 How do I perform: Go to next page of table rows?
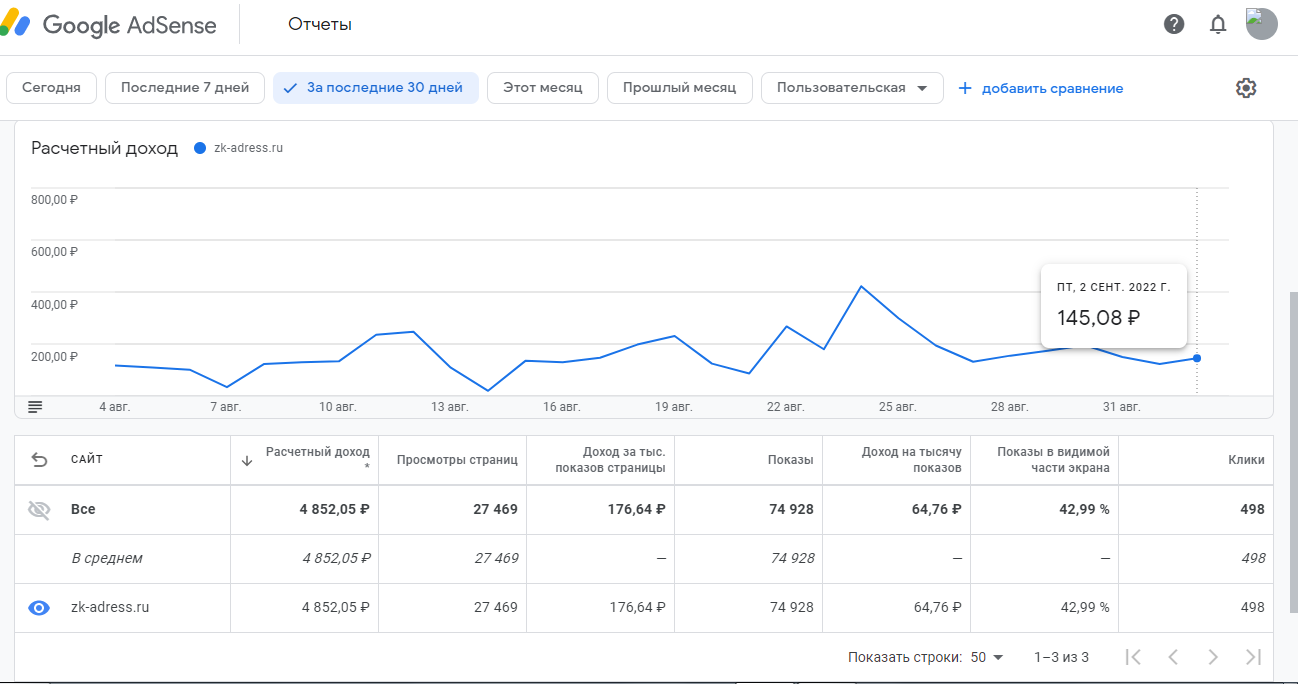(1212, 657)
